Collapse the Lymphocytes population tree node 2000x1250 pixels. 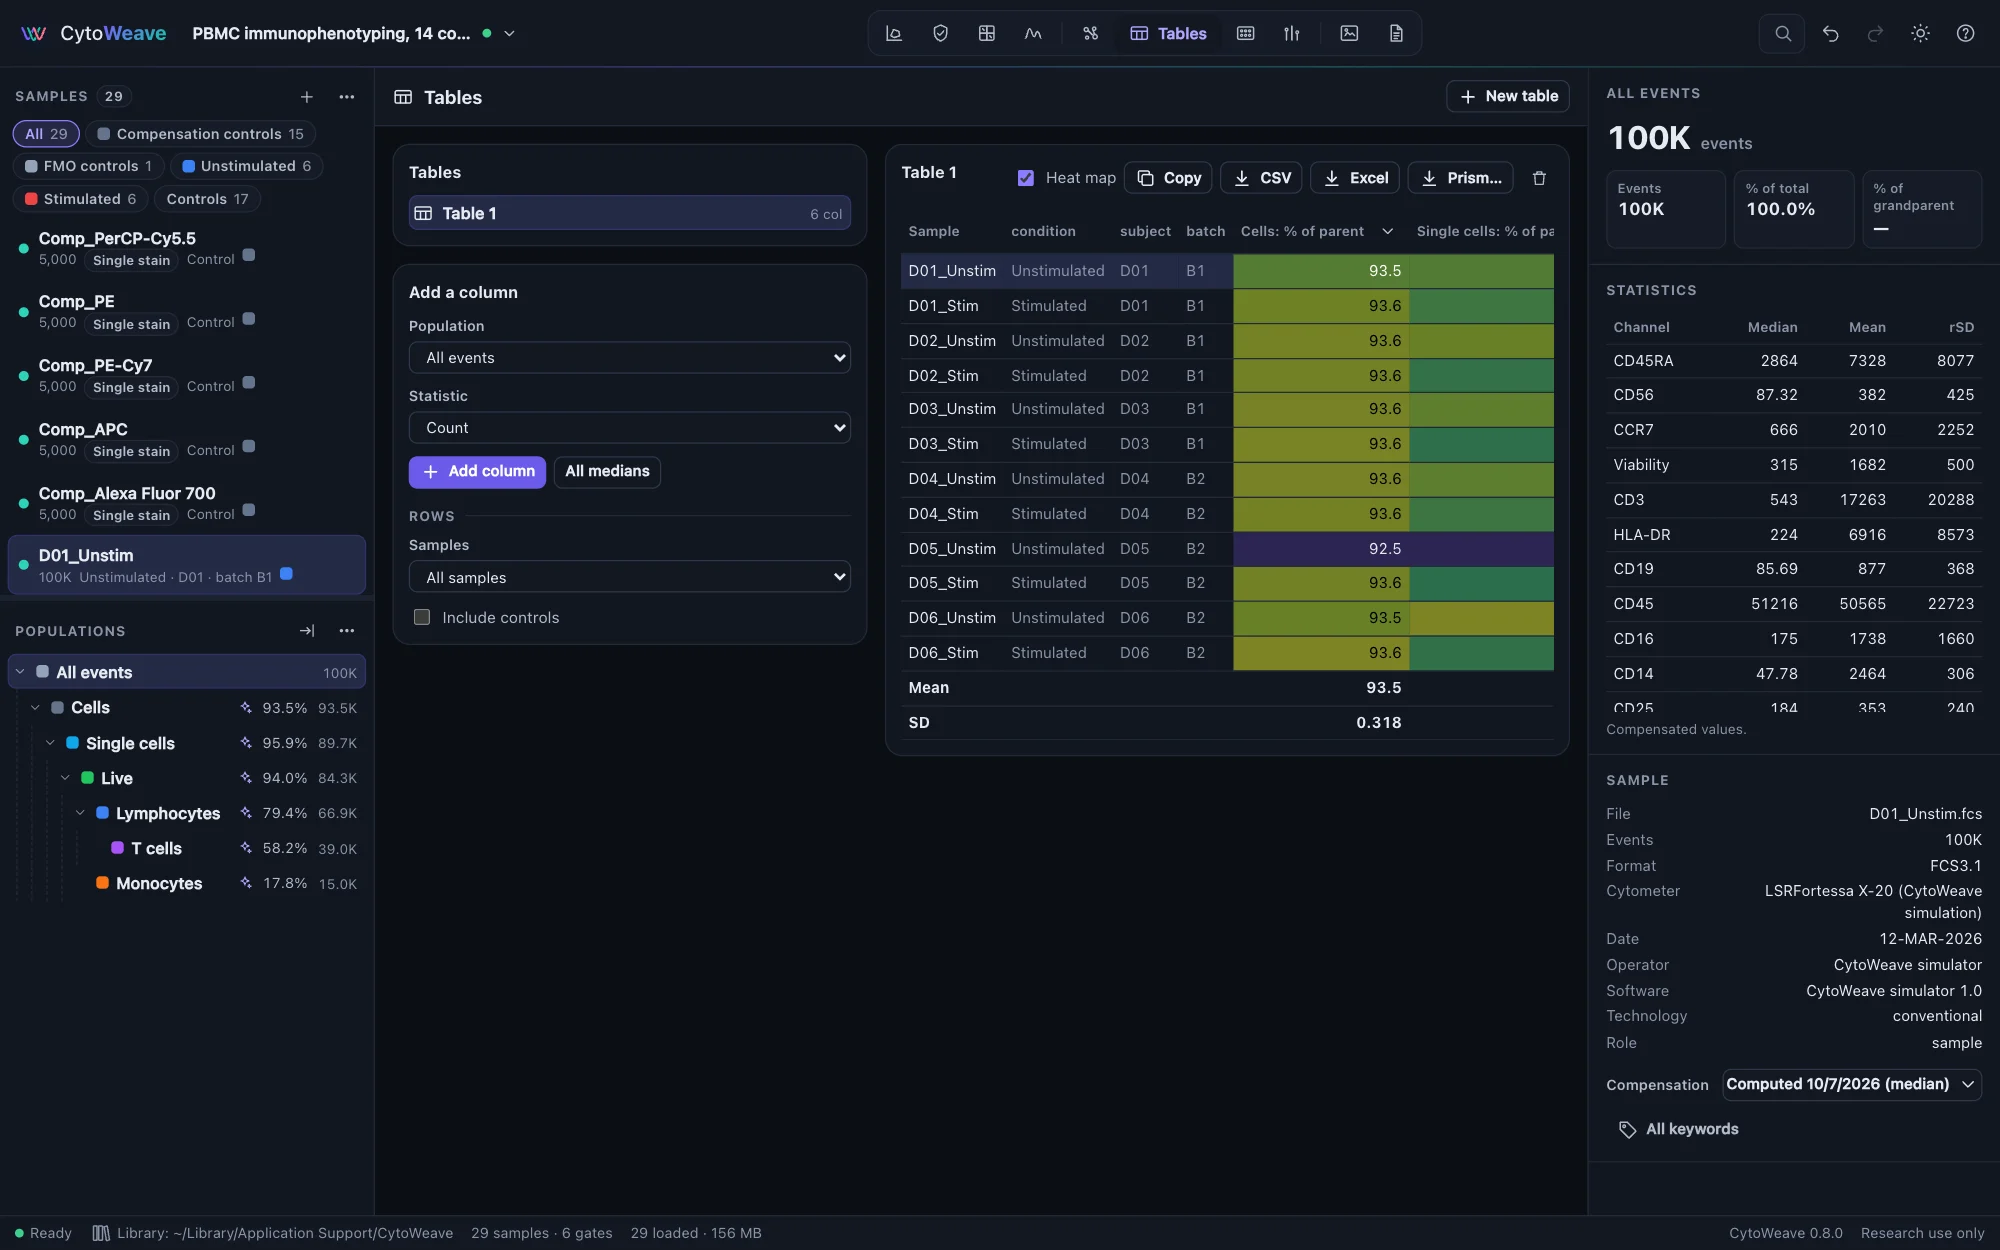(x=80, y=813)
